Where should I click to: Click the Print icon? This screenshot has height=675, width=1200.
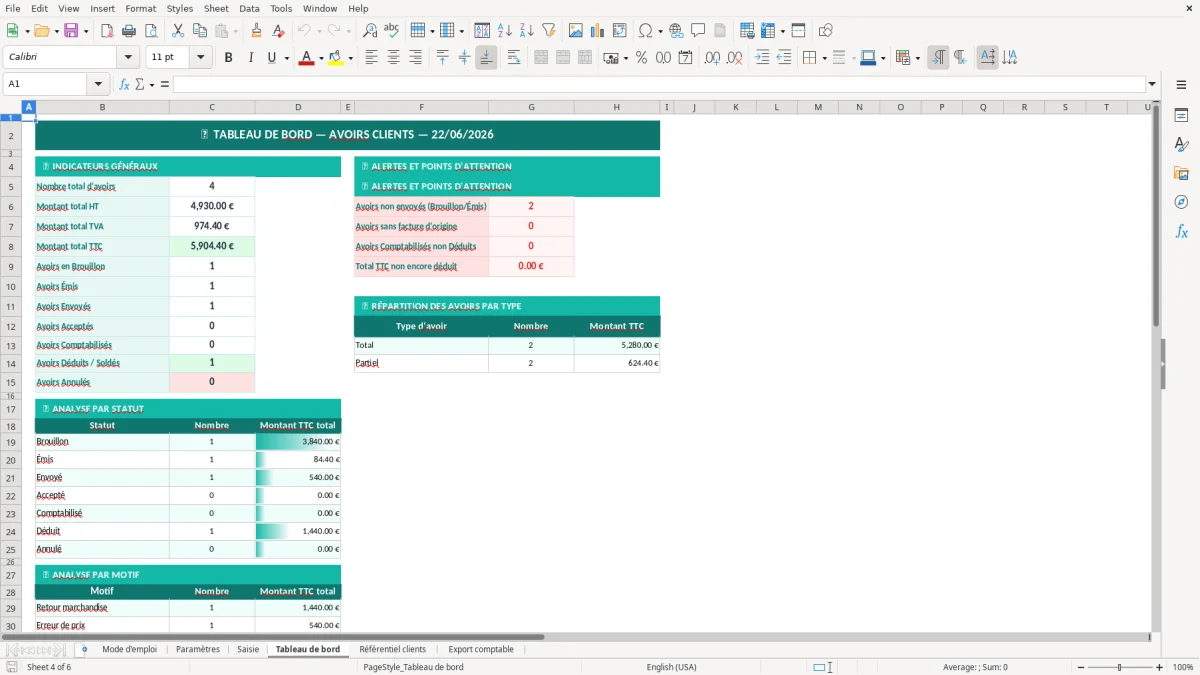[129, 31]
